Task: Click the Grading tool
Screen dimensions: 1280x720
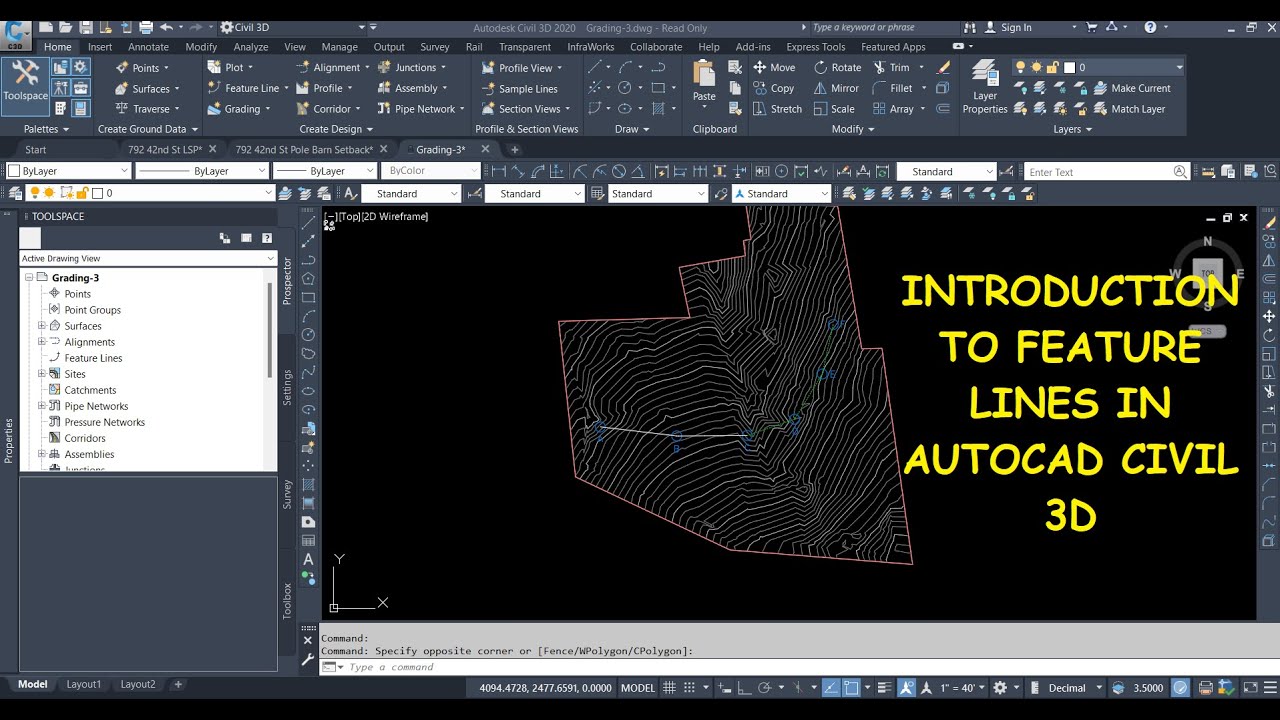Action: coord(233,109)
